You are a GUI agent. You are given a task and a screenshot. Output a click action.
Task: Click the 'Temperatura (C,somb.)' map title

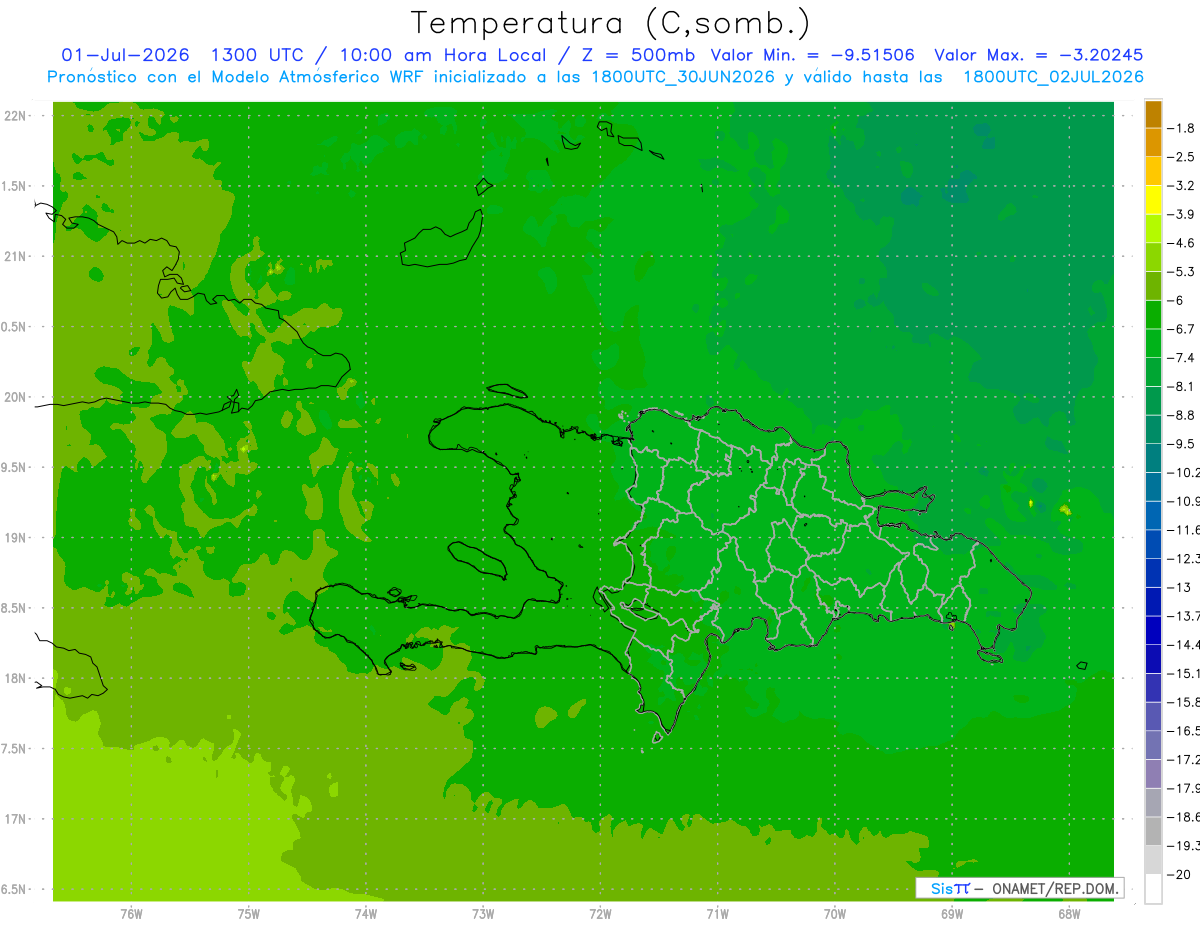(x=610, y=23)
